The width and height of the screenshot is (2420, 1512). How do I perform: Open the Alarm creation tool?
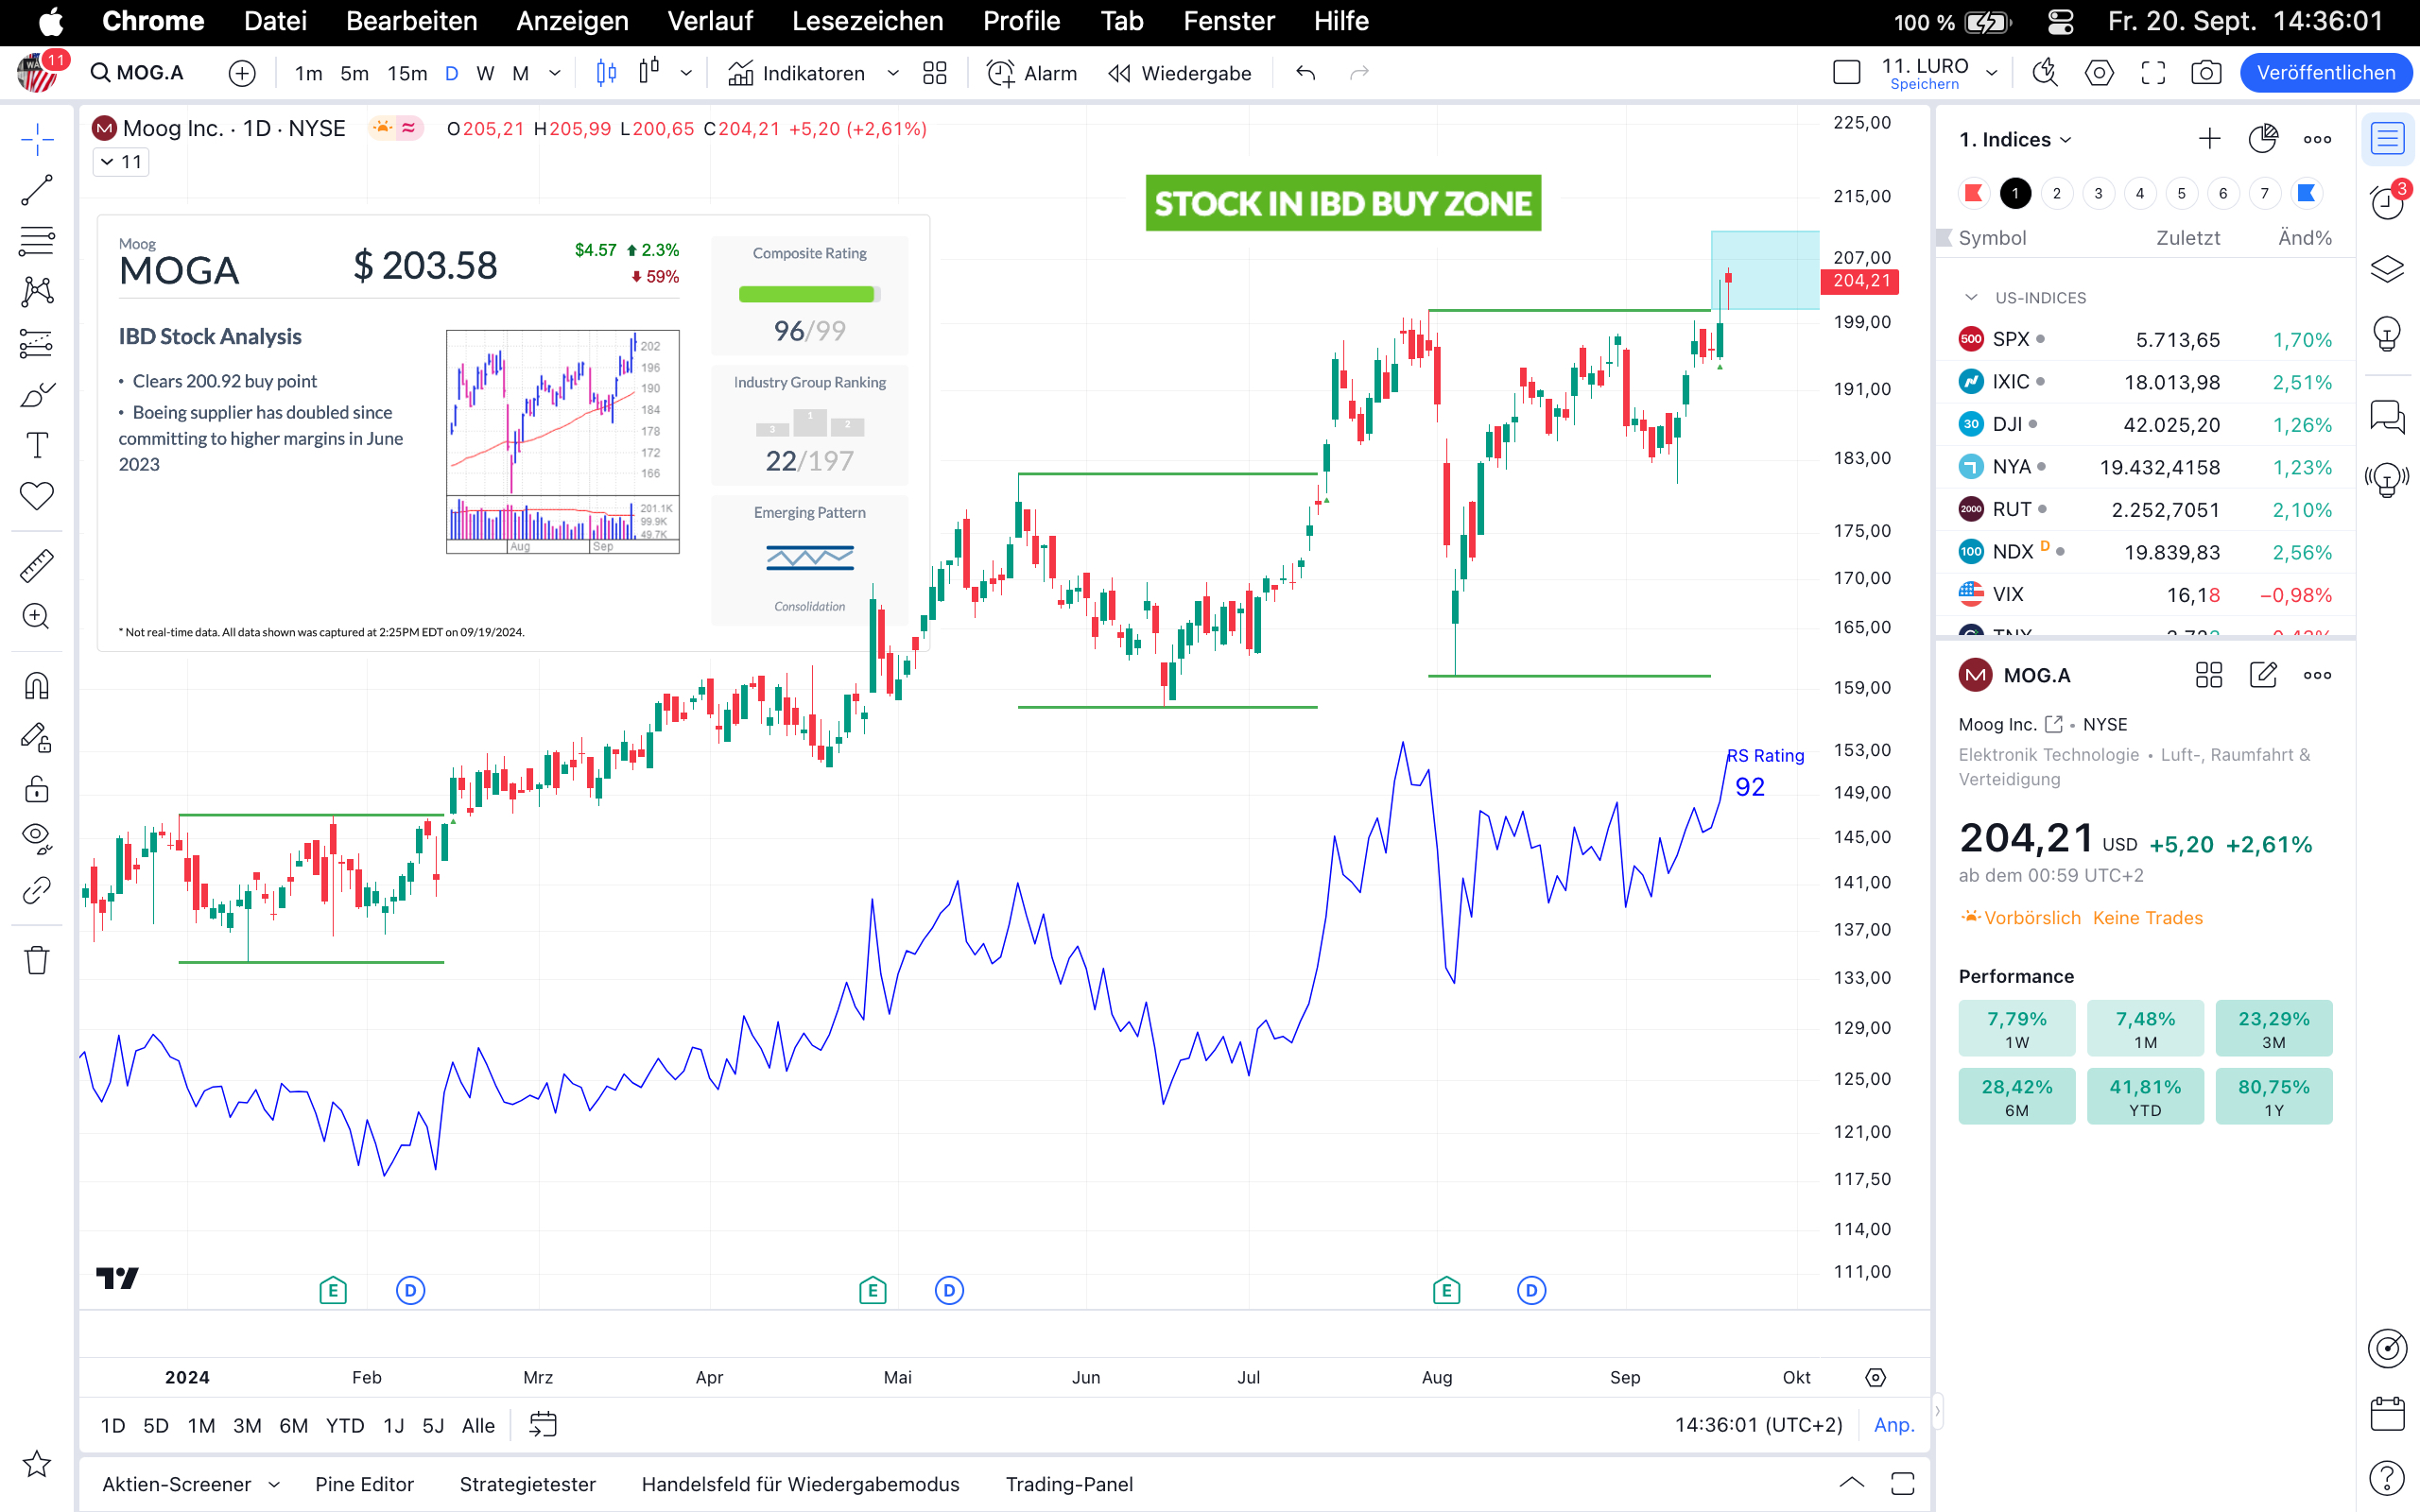click(x=1032, y=73)
